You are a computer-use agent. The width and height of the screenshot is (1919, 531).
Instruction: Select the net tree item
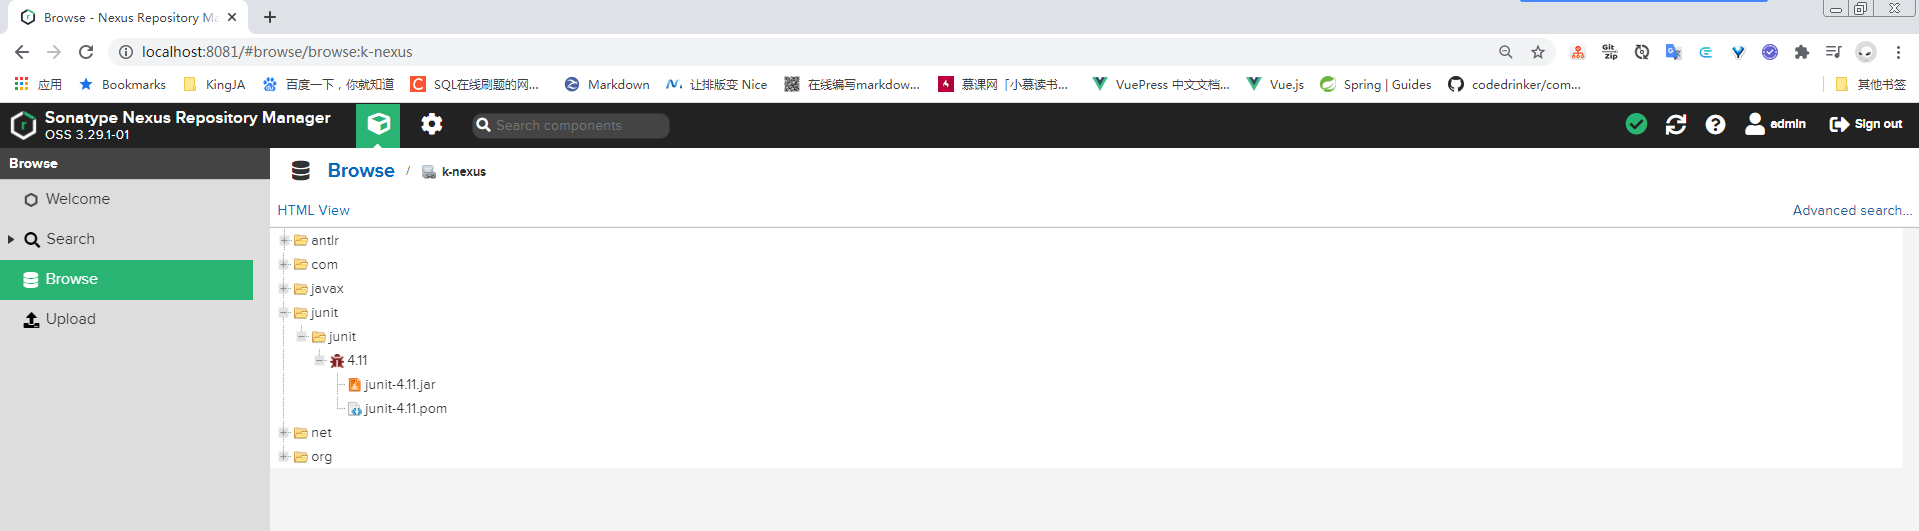(321, 432)
